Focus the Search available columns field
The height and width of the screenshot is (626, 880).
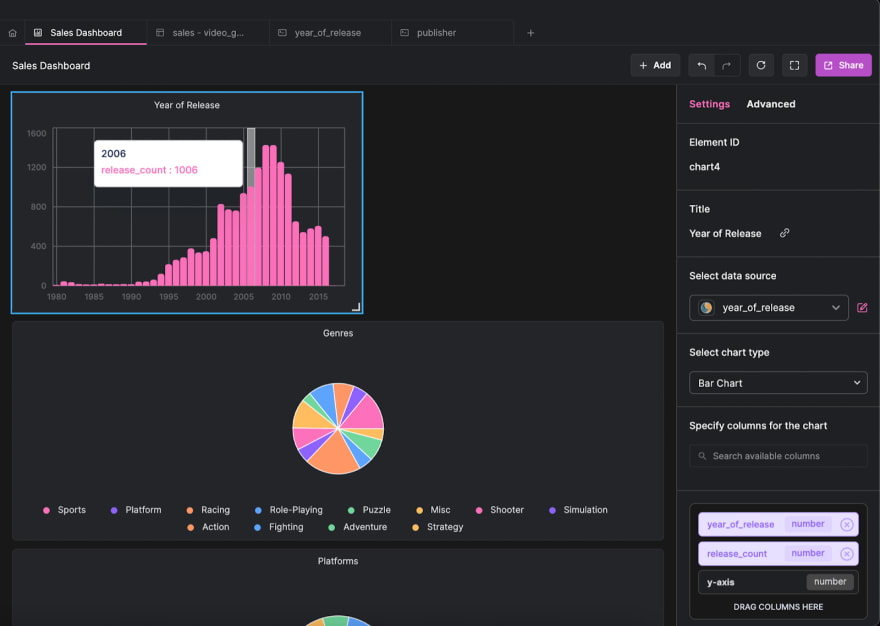coord(778,456)
